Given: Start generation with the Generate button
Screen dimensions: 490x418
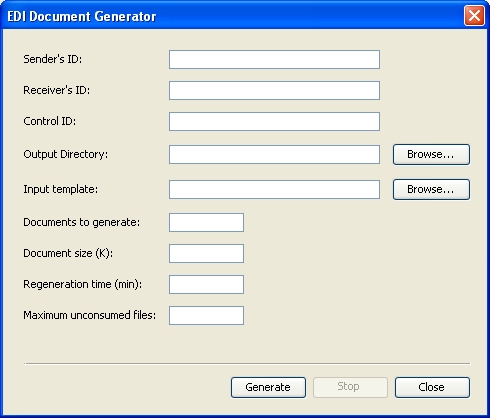Looking at the screenshot, I should (x=268, y=387).
